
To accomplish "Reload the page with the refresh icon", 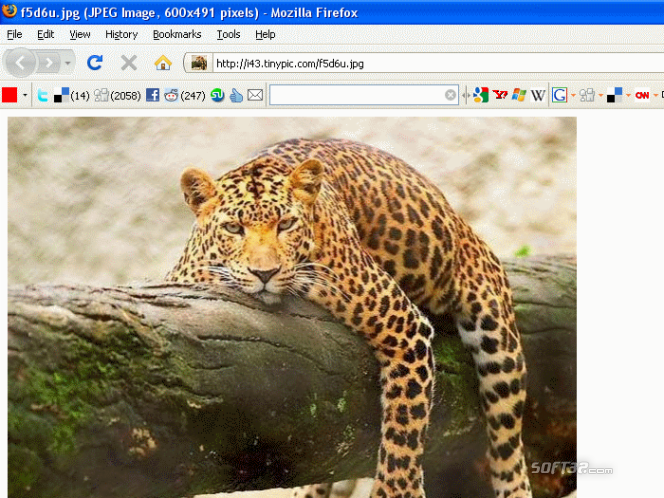I will pos(95,63).
